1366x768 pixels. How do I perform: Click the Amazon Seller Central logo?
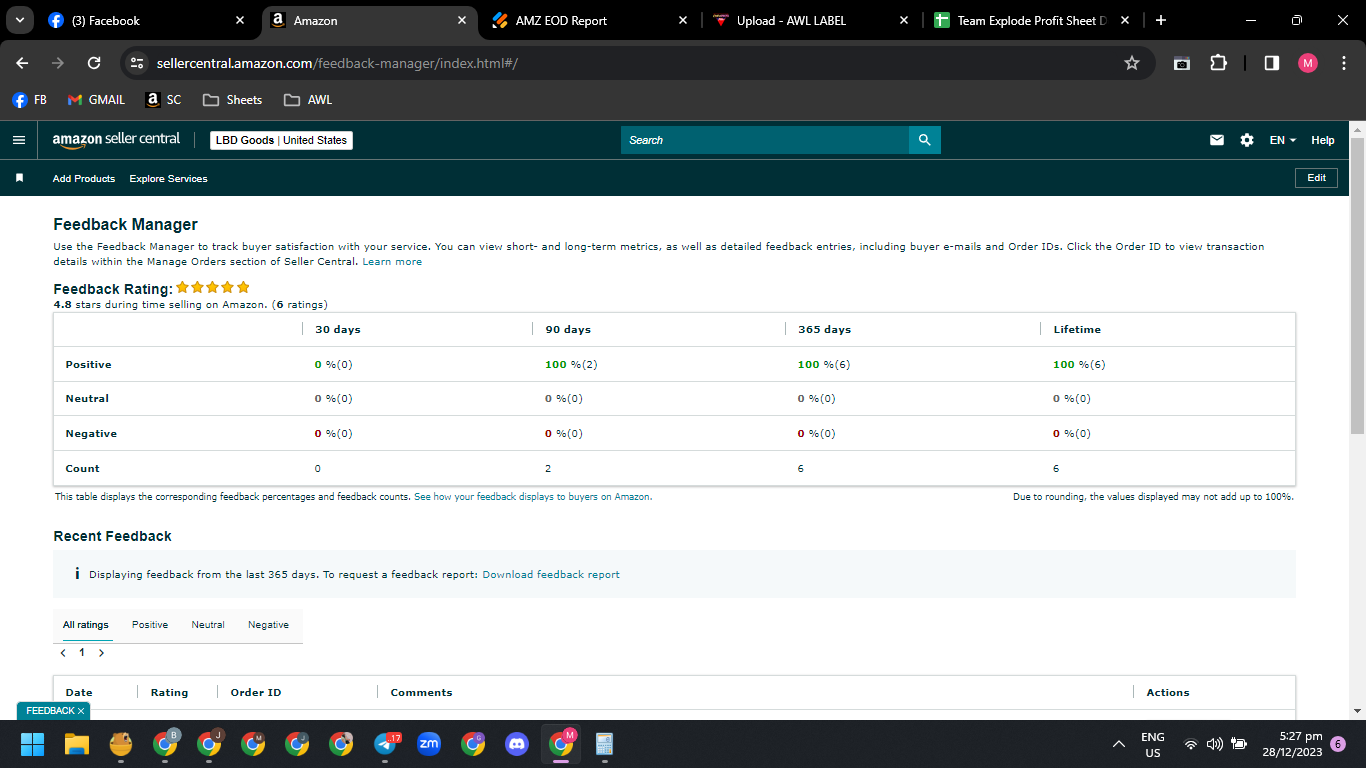click(116, 140)
